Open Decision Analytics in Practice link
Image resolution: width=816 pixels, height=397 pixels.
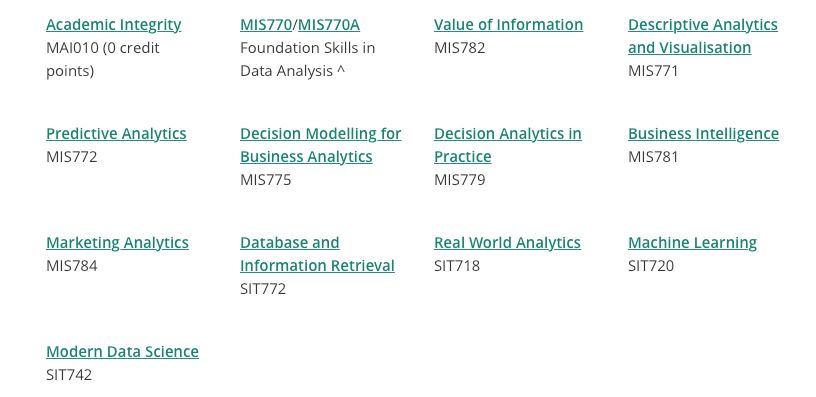[507, 145]
